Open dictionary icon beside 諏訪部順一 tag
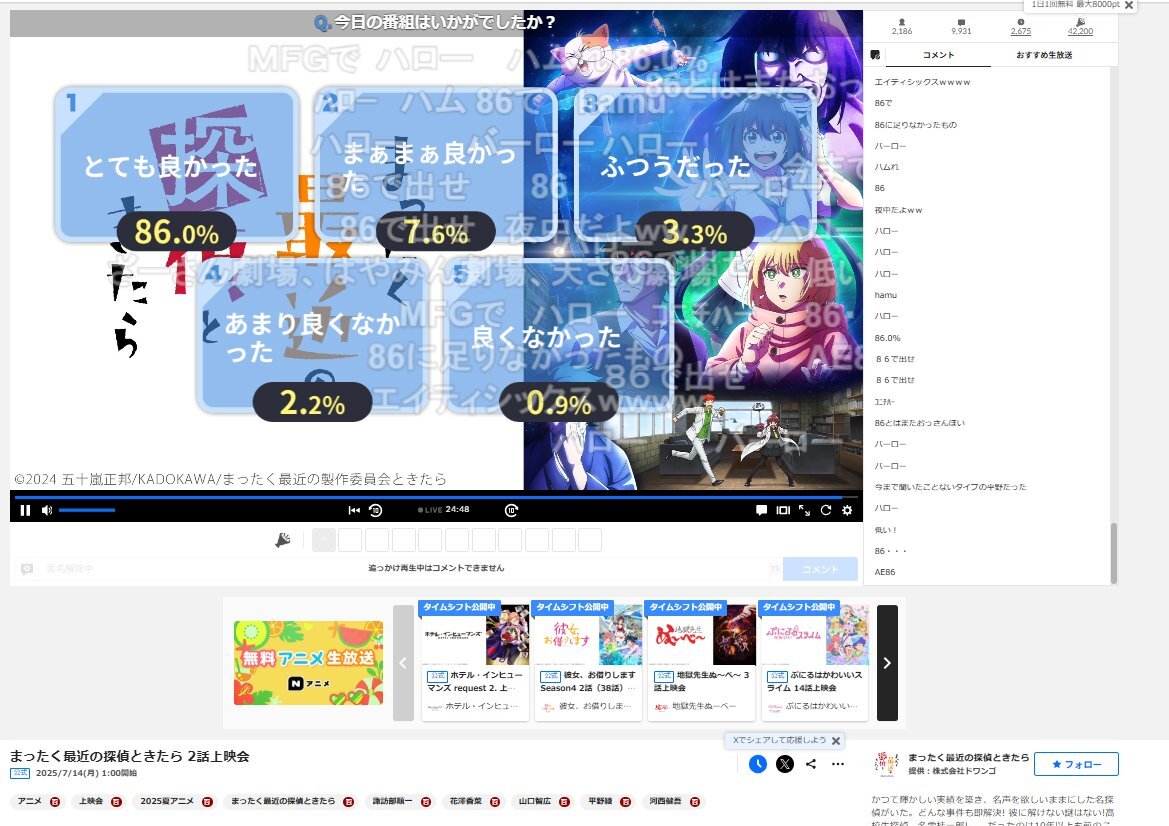 pyautogui.click(x=426, y=802)
